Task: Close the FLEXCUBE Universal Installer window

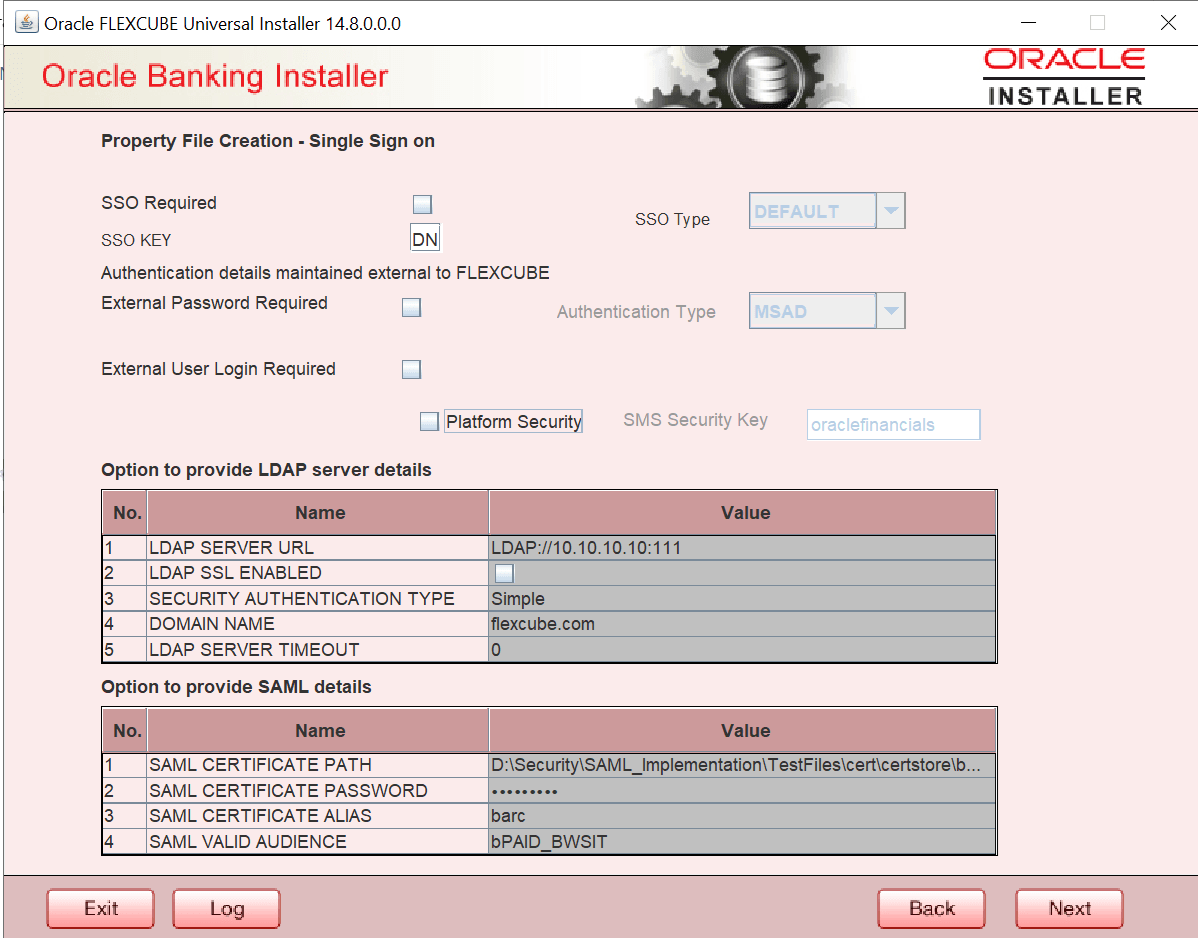Action: tap(1167, 22)
